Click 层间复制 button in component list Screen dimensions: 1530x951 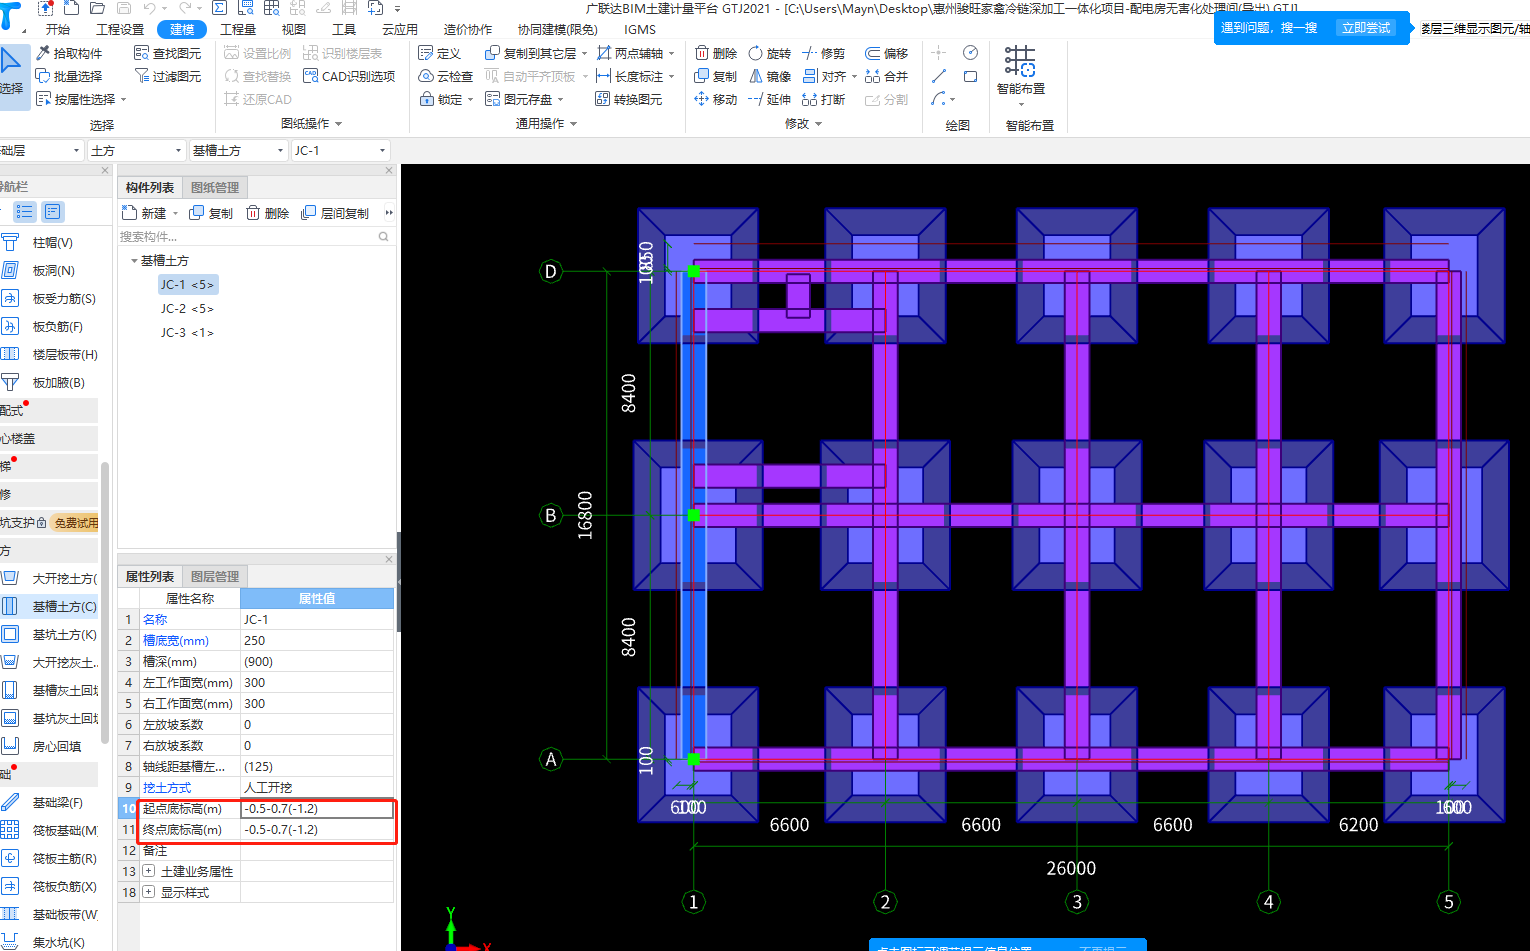point(335,213)
